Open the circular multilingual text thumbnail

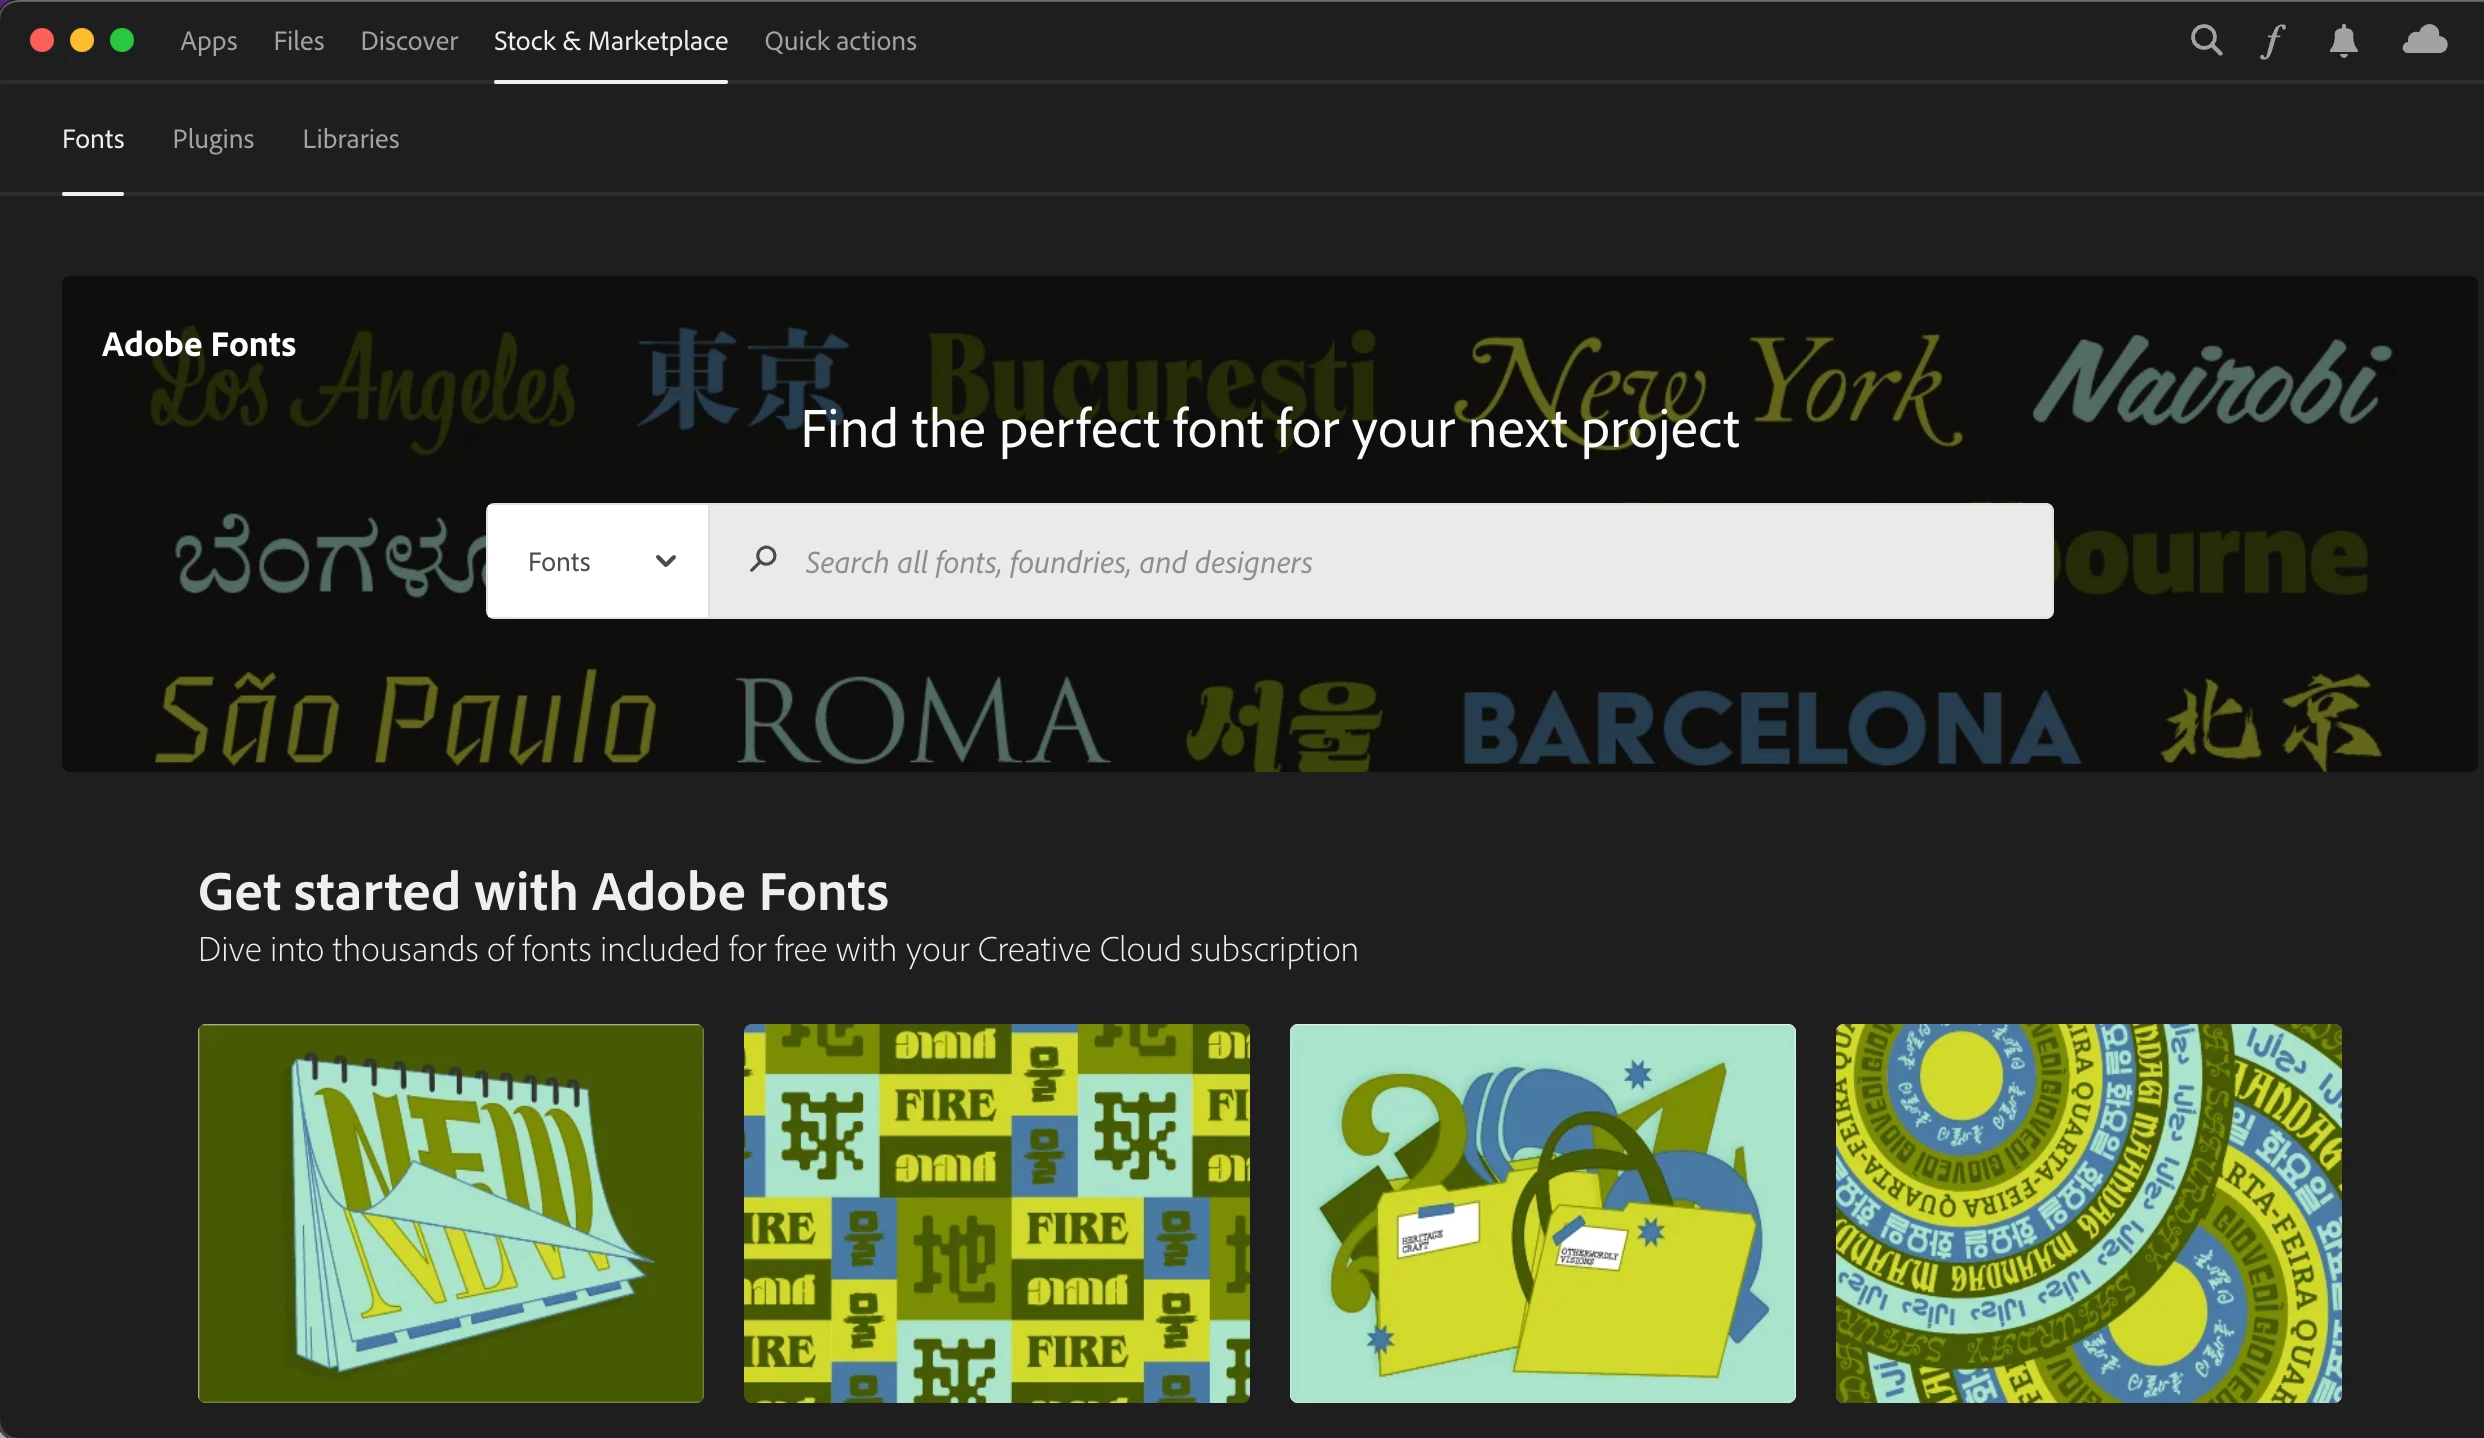tap(2088, 1212)
